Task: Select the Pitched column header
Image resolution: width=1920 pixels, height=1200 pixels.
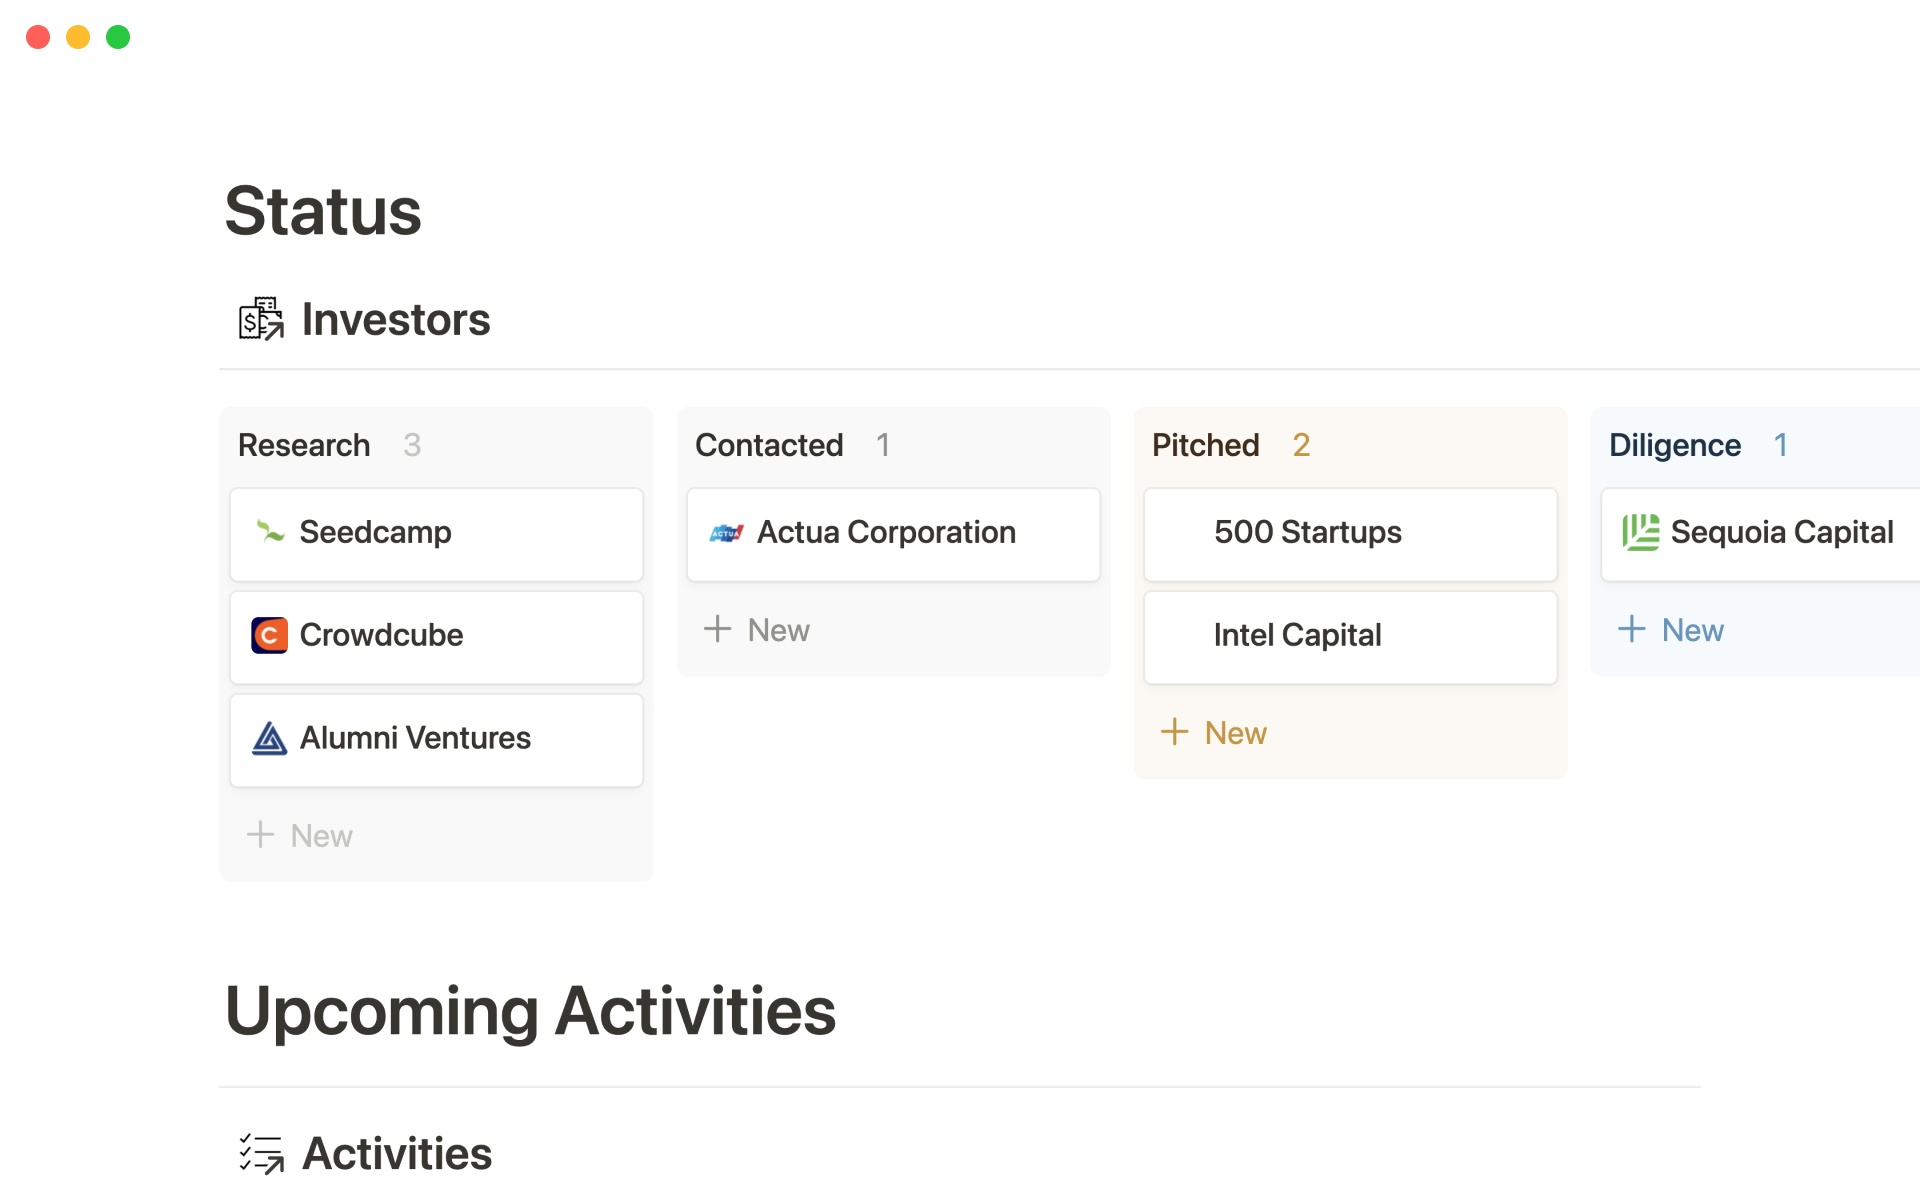Action: click(x=1205, y=445)
